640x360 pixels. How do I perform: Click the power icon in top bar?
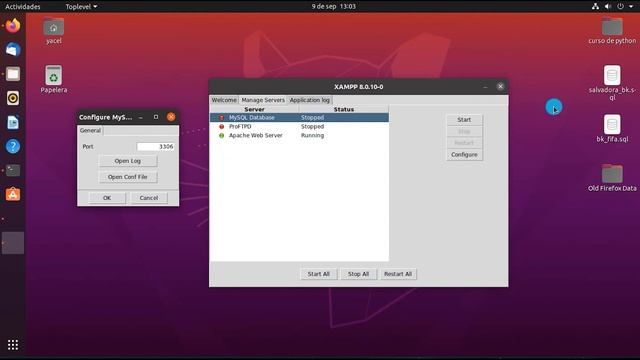pyautogui.click(x=620, y=6)
